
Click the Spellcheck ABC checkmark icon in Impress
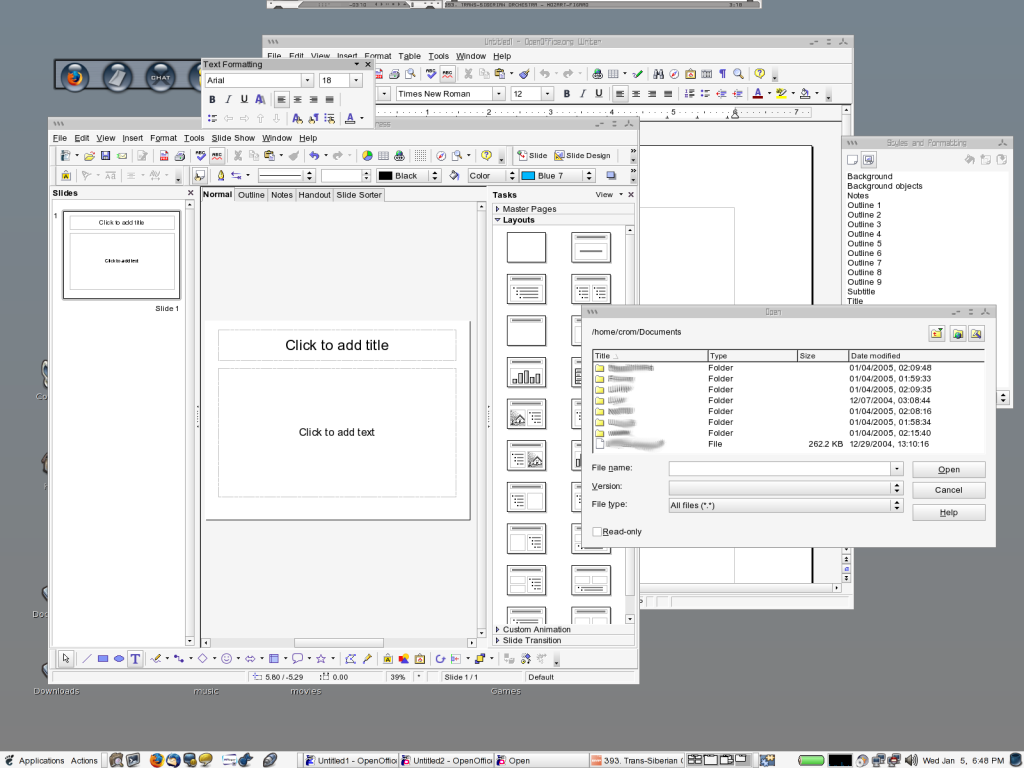click(x=200, y=155)
